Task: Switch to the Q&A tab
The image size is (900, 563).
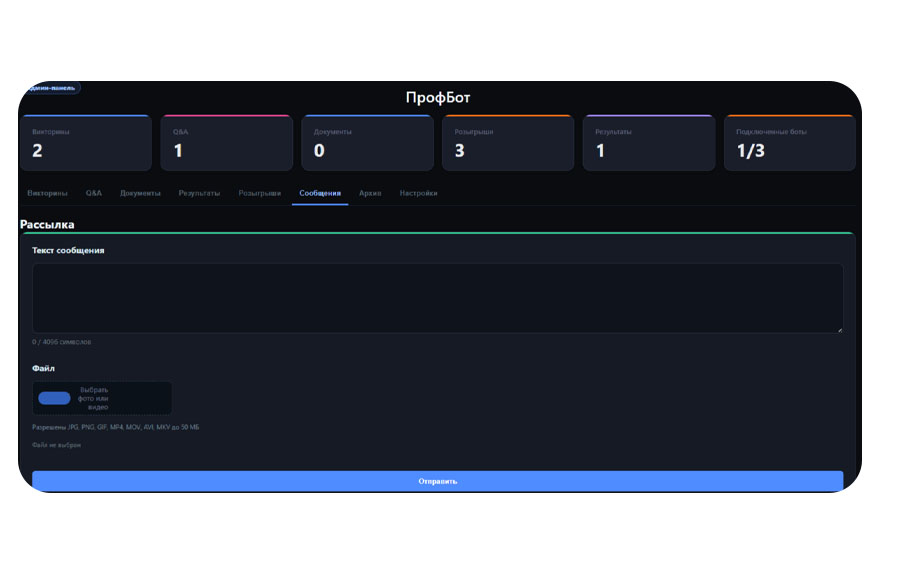Action: 94,193
